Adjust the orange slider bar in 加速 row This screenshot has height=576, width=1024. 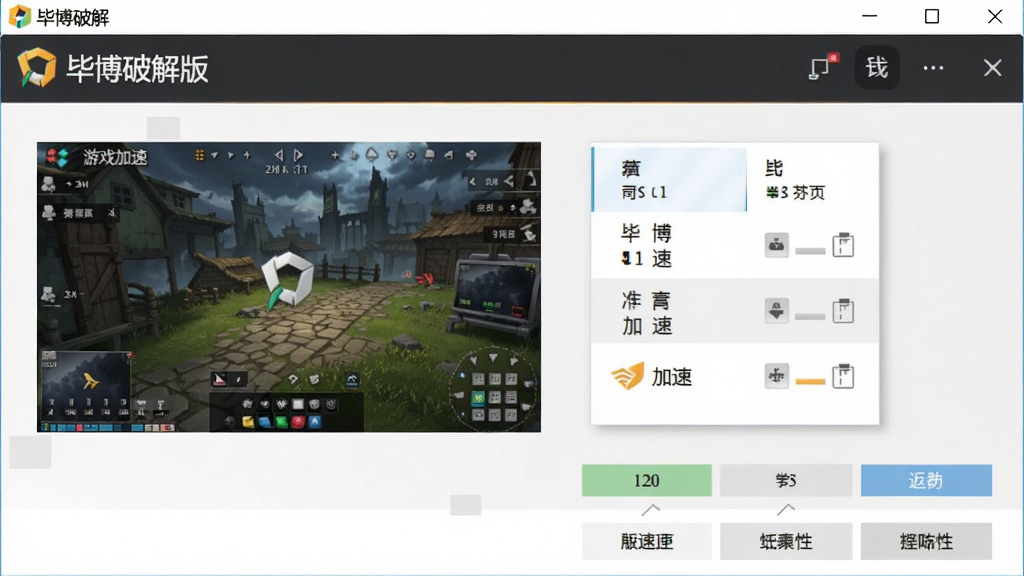[810, 381]
